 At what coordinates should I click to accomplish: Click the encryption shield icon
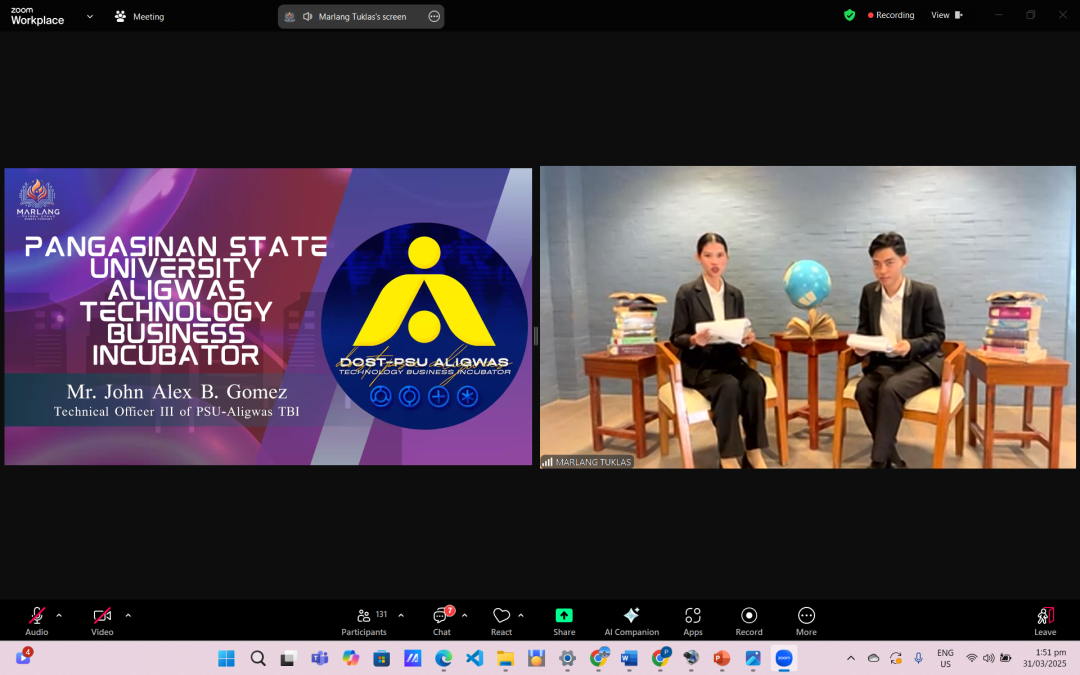pos(849,15)
